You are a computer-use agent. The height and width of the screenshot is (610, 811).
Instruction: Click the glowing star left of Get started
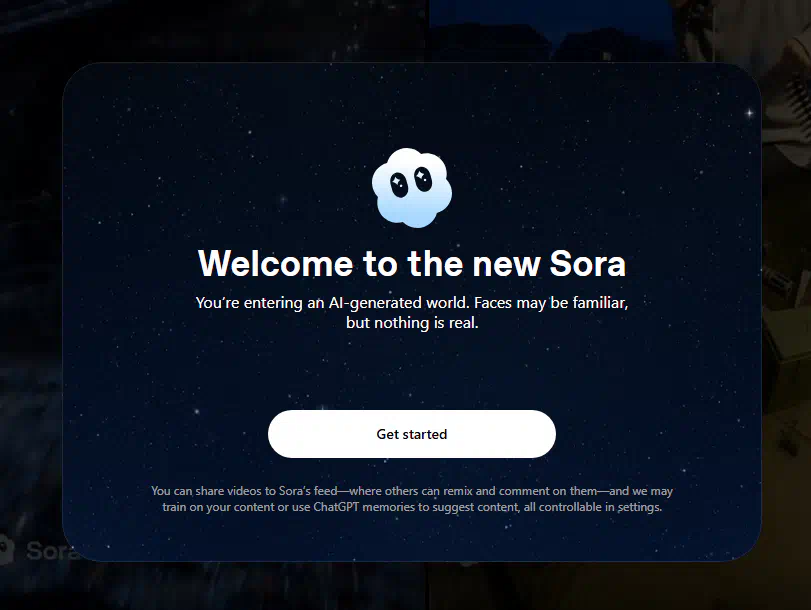coord(197,411)
